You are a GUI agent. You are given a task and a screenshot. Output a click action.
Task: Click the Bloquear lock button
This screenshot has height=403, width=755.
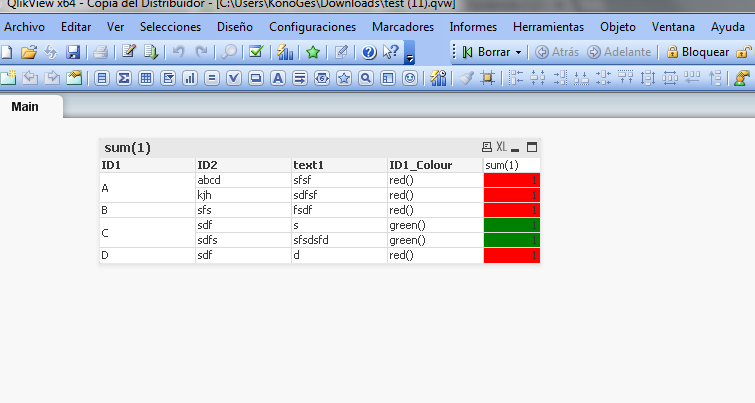[x=698, y=52]
